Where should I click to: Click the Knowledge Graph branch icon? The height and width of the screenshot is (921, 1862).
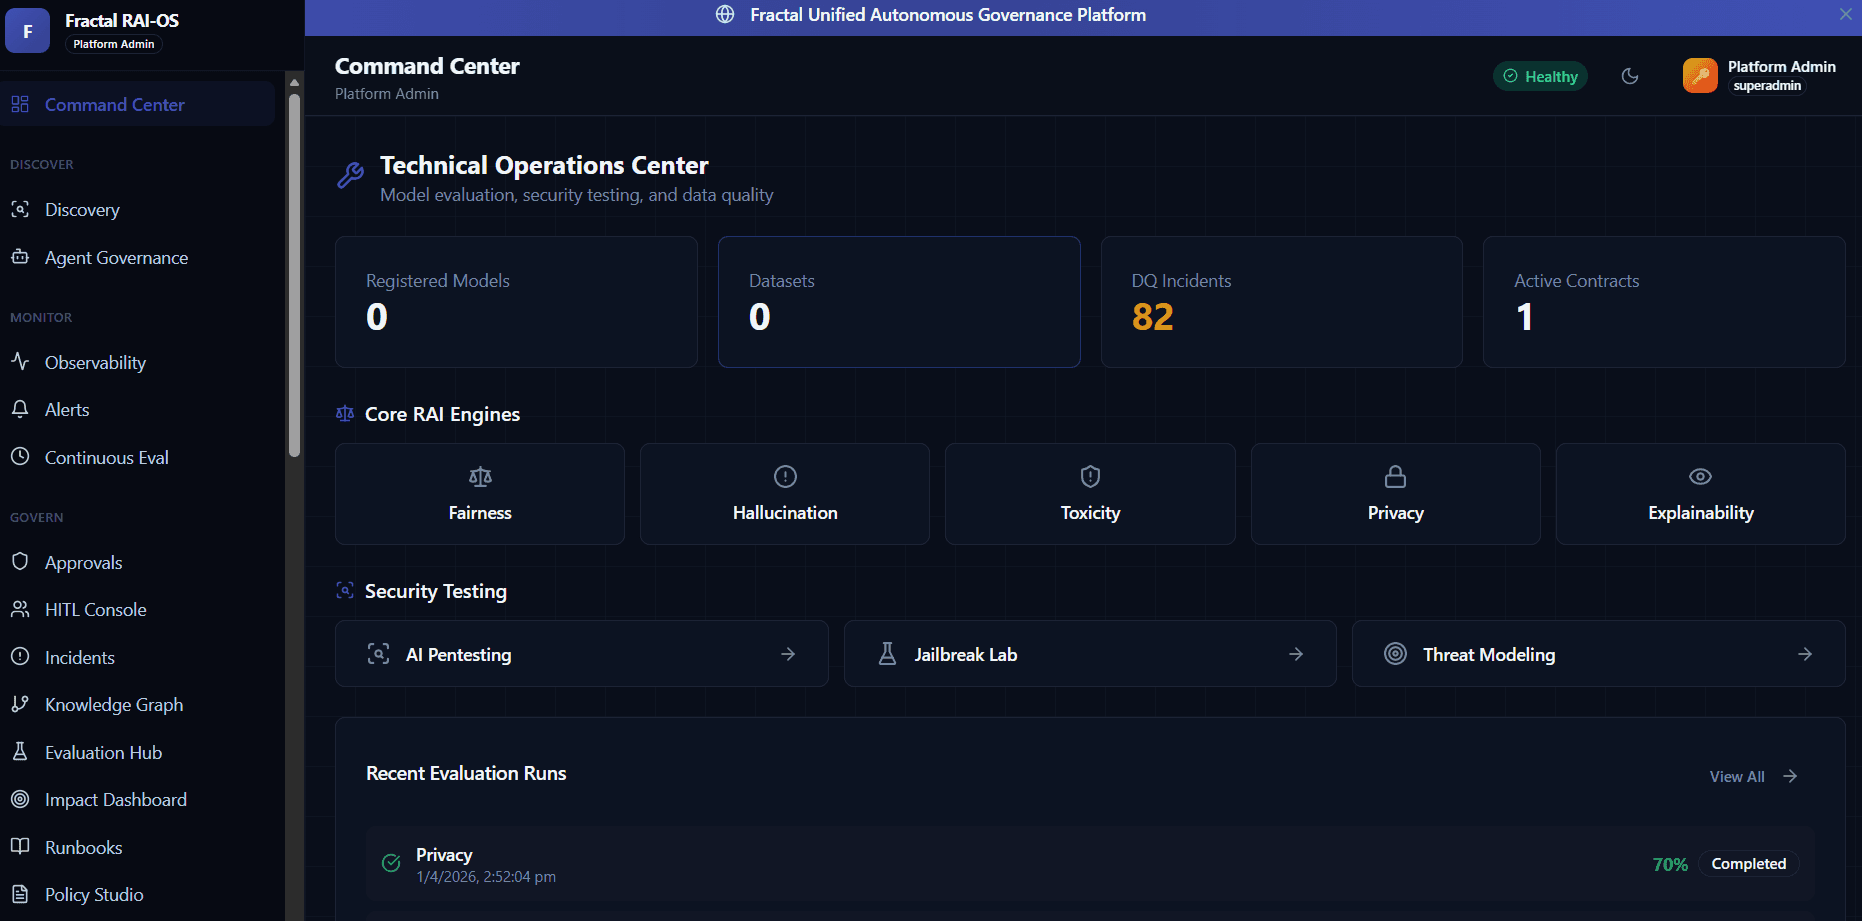click(20, 704)
